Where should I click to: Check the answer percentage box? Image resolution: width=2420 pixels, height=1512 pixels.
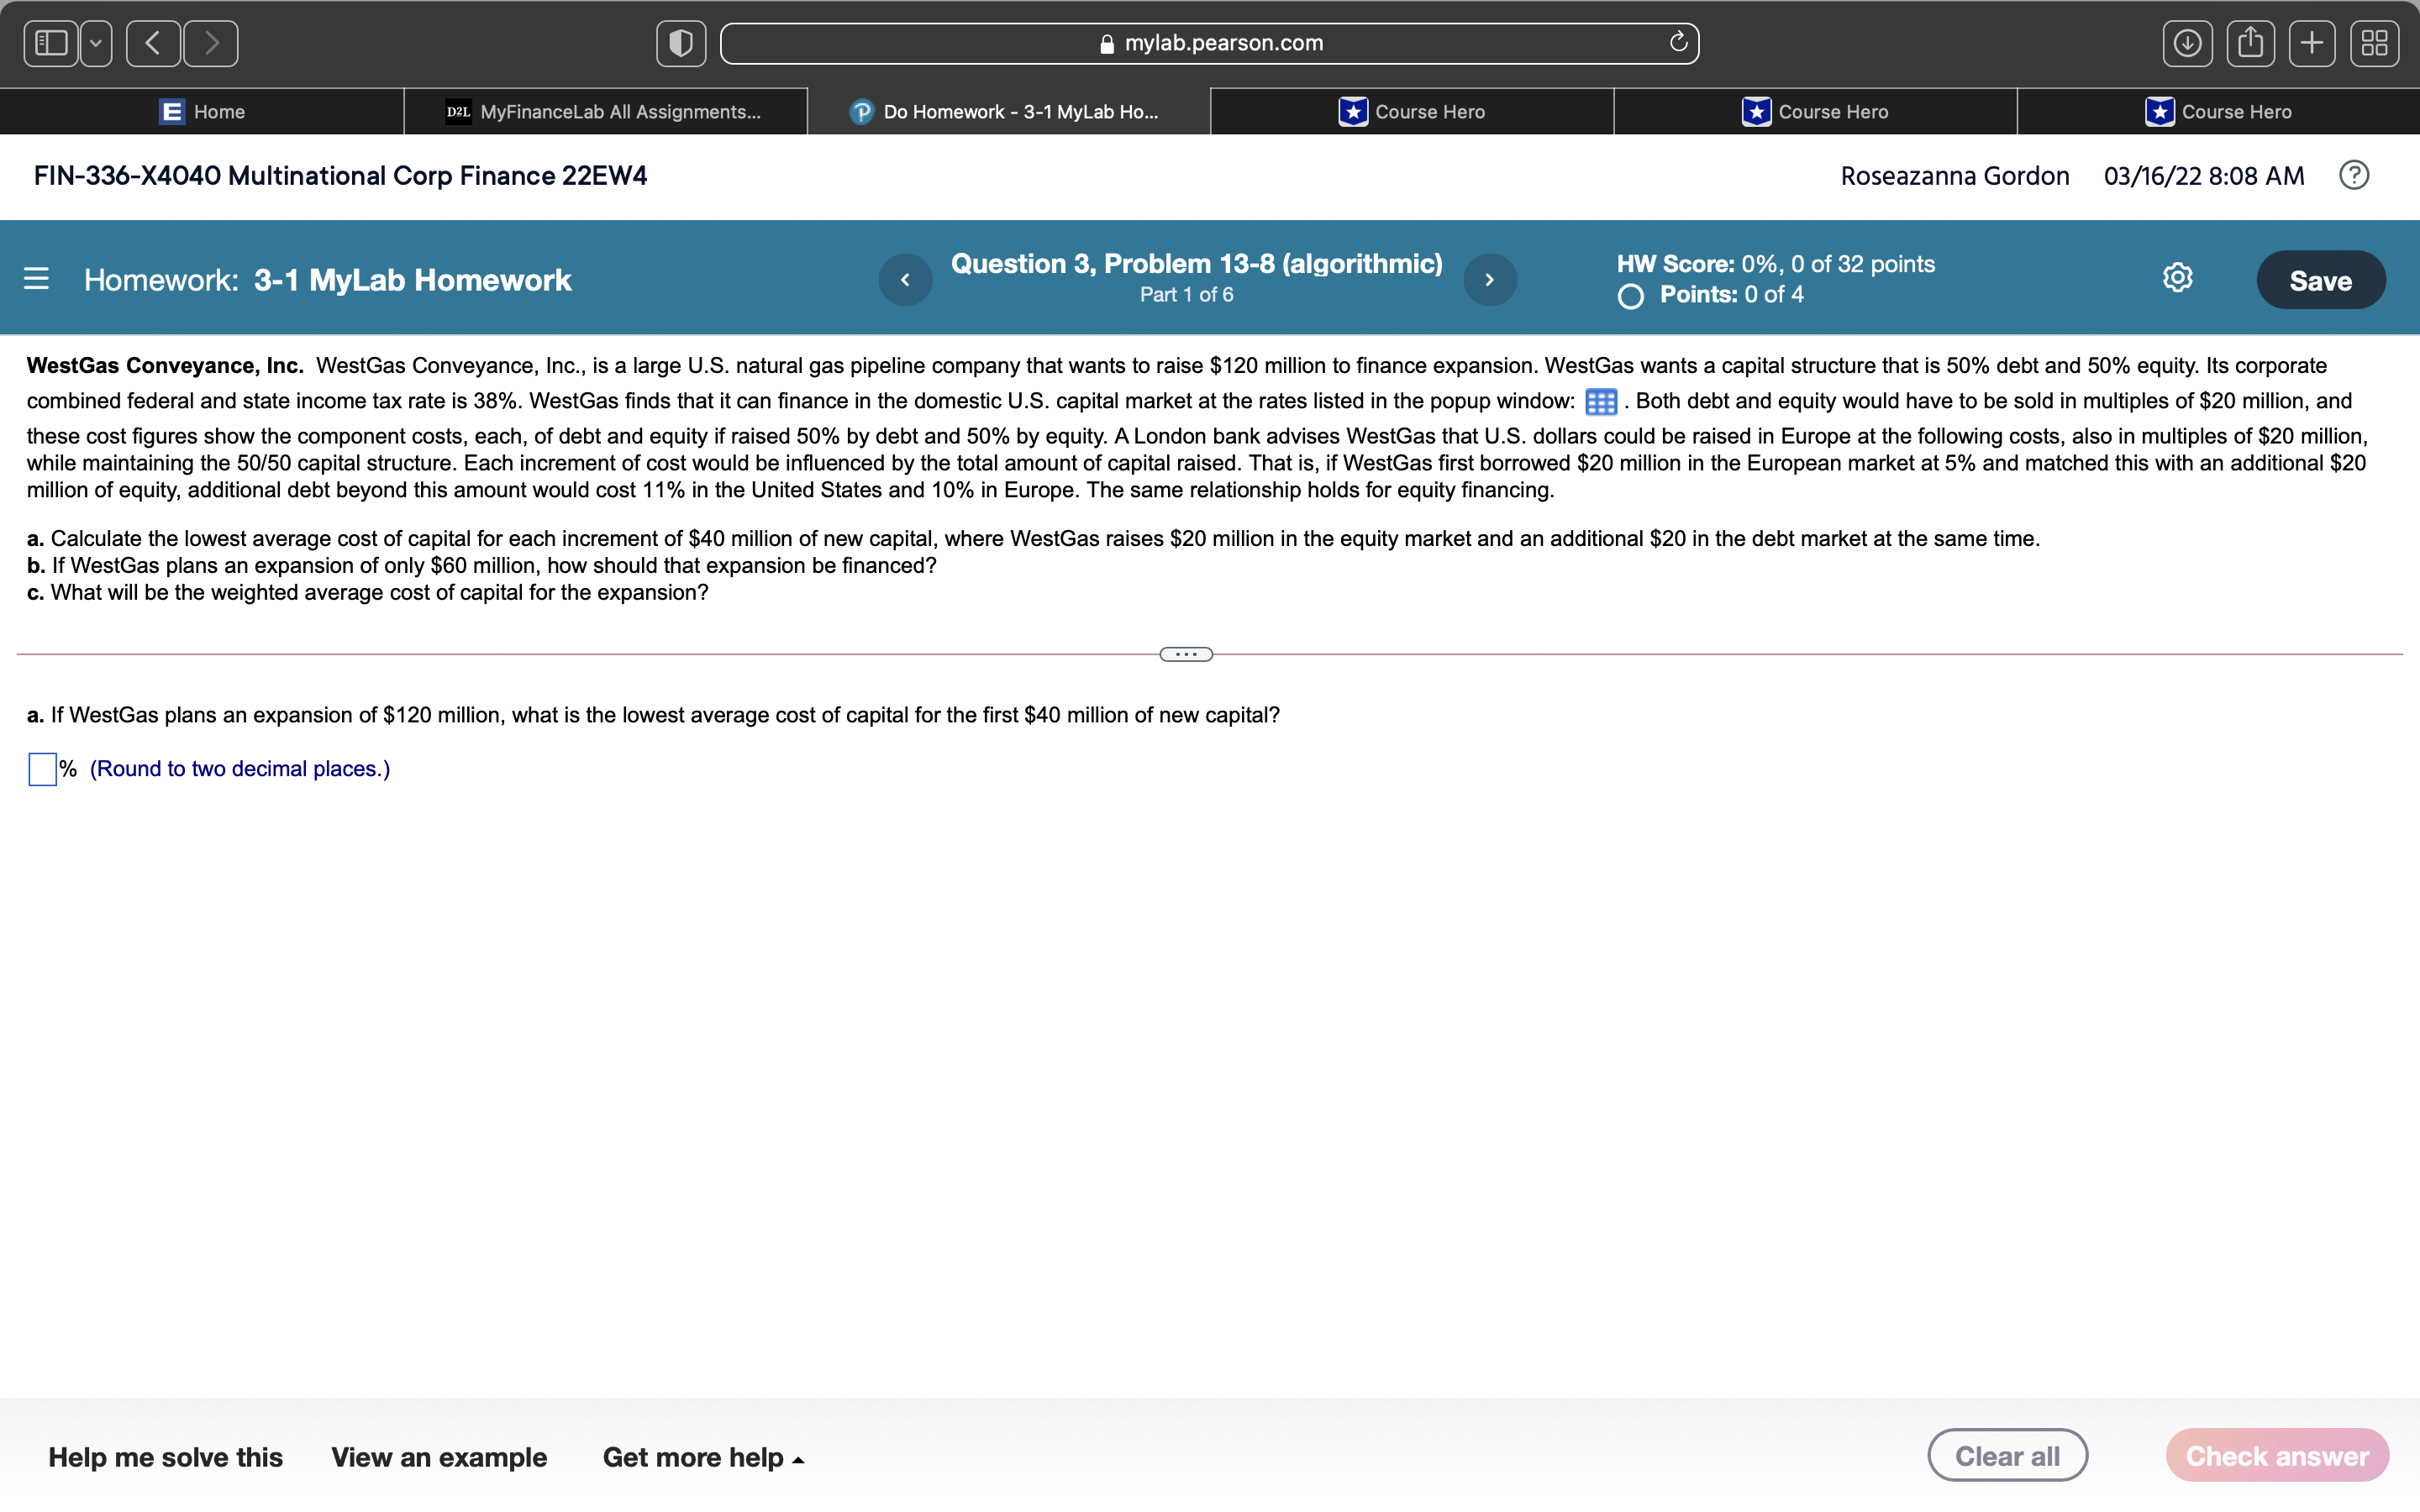[41, 769]
